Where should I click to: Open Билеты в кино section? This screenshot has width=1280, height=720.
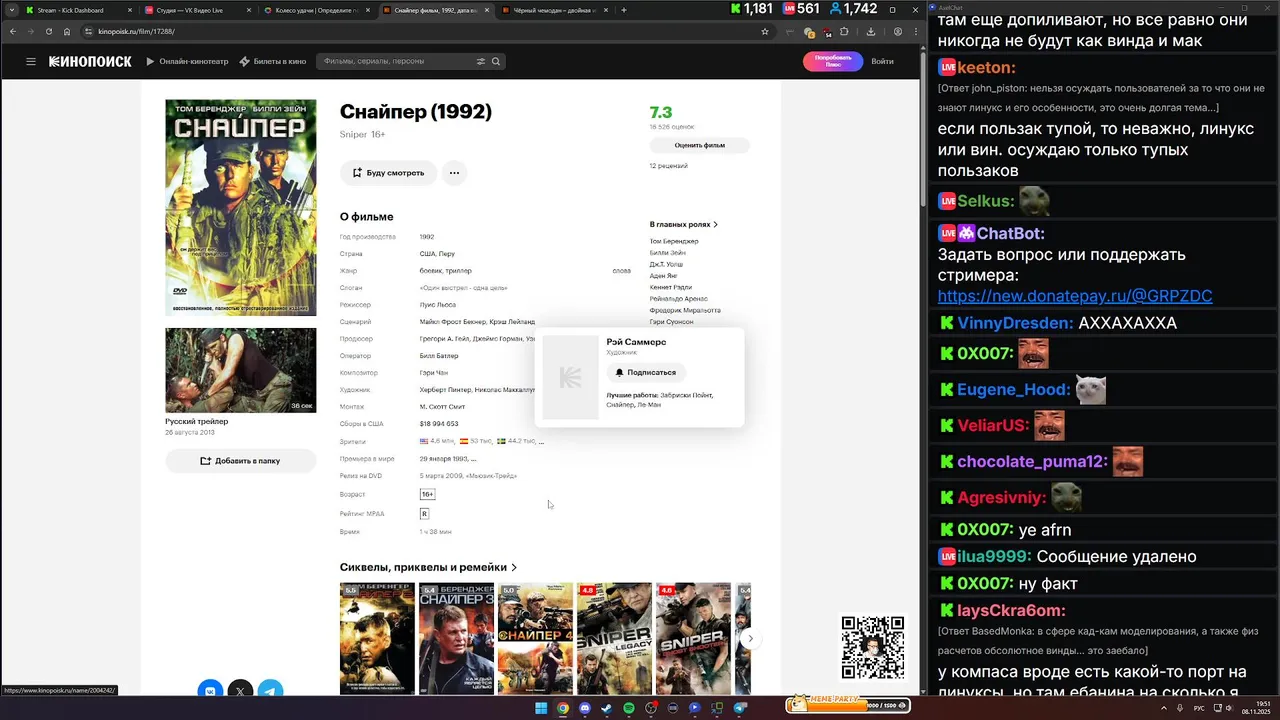click(x=273, y=61)
